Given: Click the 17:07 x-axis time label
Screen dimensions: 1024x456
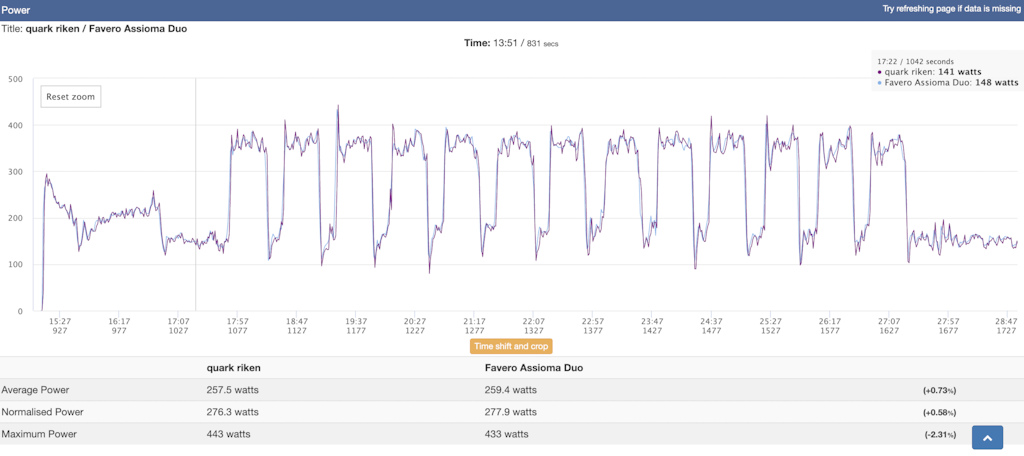Looking at the screenshot, I should coord(178,321).
